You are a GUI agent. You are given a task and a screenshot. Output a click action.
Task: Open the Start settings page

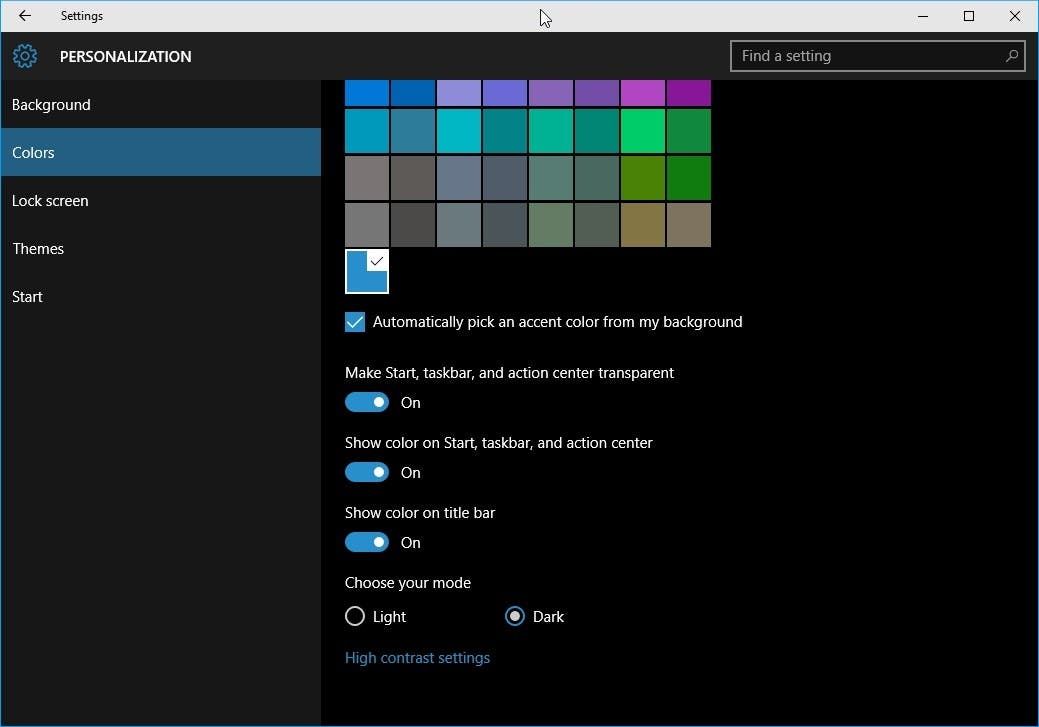tap(161, 296)
